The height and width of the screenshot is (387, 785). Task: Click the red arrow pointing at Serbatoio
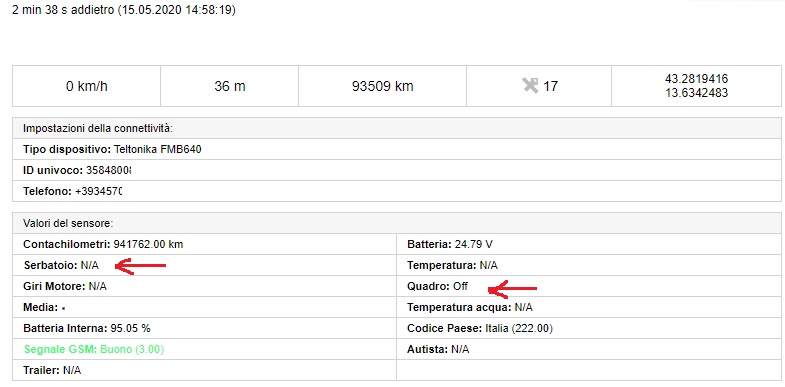coord(141,266)
